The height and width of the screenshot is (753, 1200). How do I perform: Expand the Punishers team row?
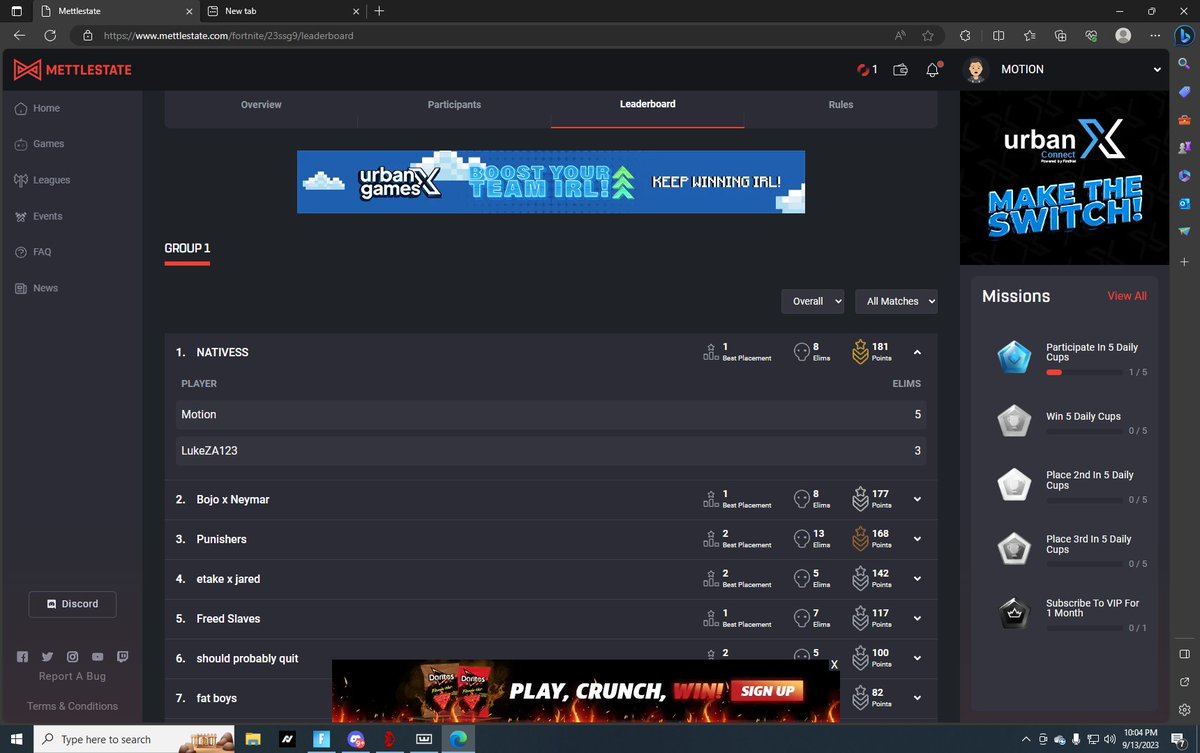click(918, 539)
